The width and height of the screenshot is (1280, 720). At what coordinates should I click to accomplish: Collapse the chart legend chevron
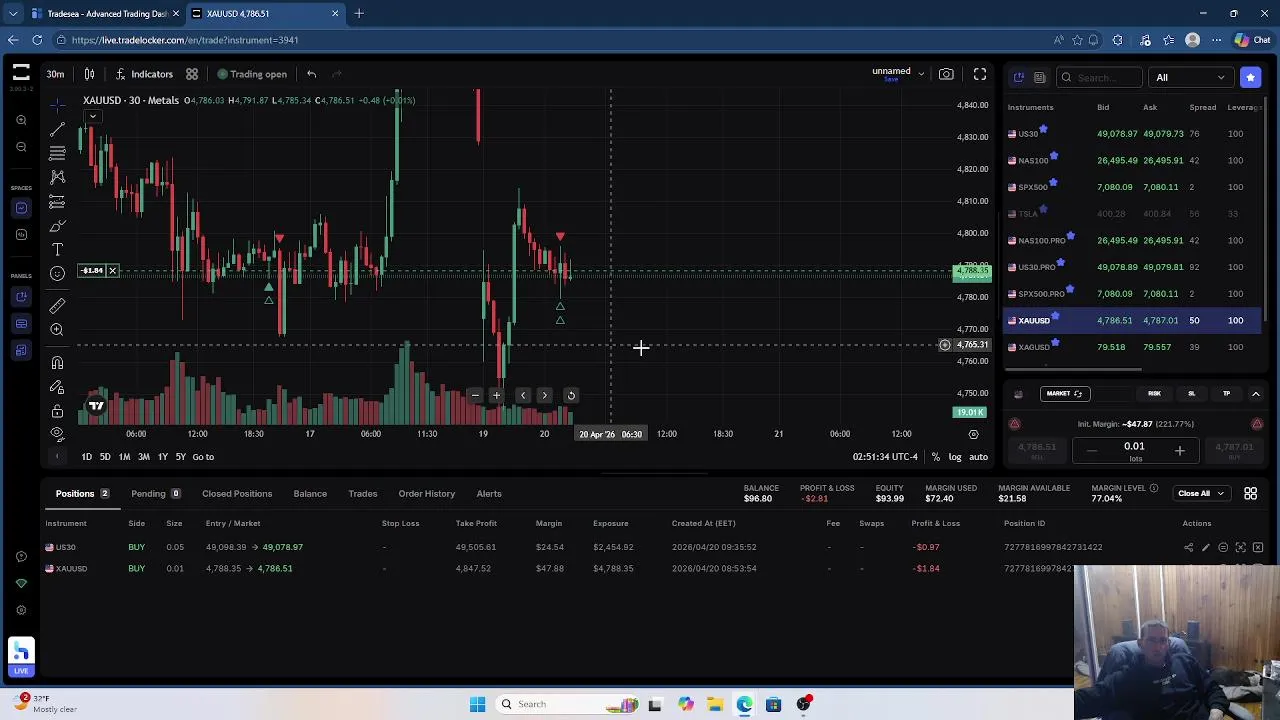(92, 116)
